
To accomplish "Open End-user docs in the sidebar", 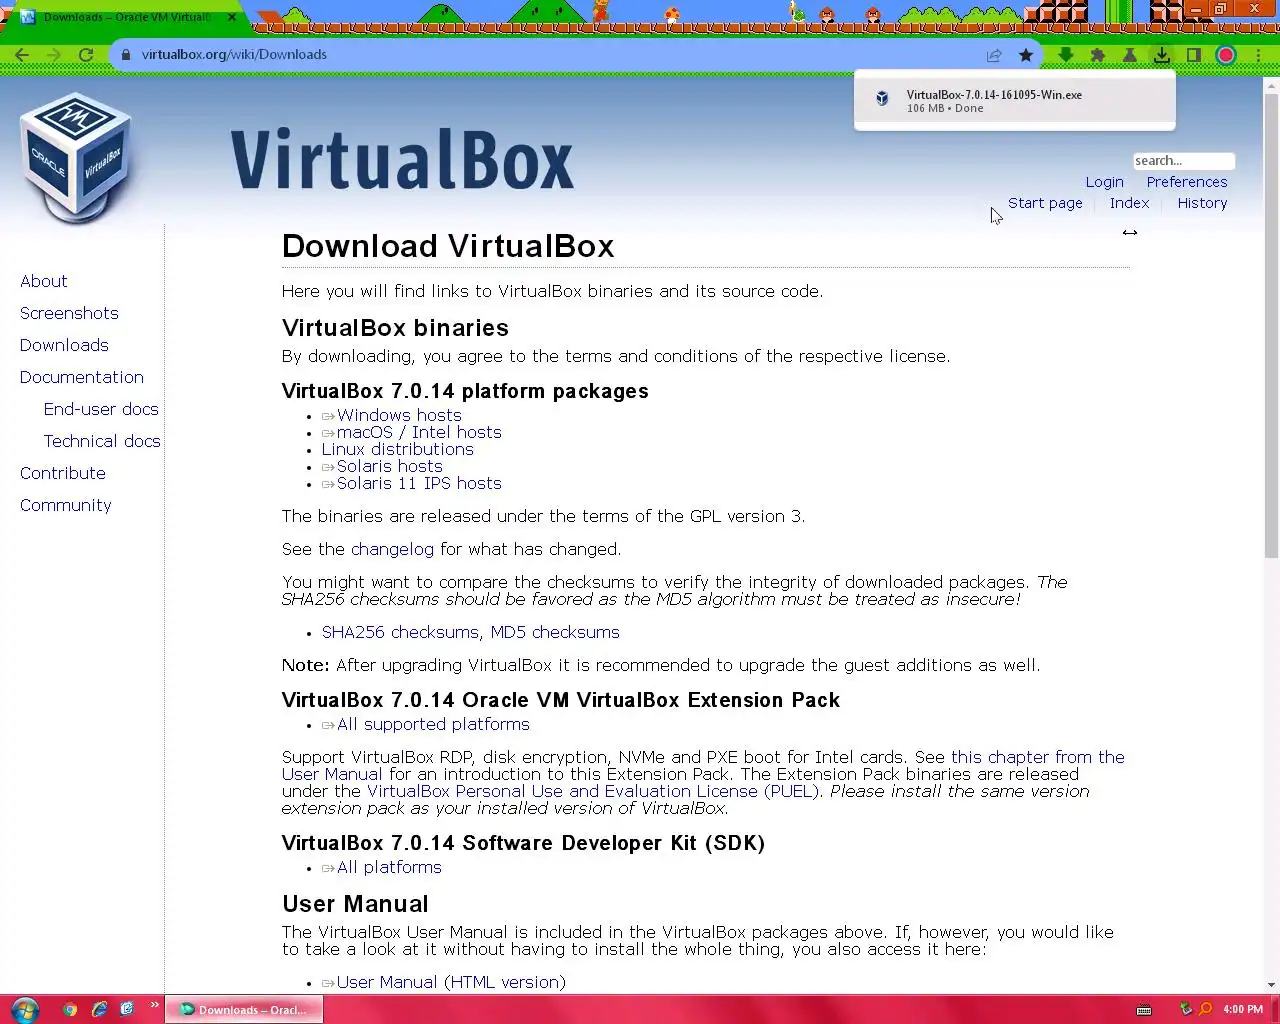I will coord(101,409).
